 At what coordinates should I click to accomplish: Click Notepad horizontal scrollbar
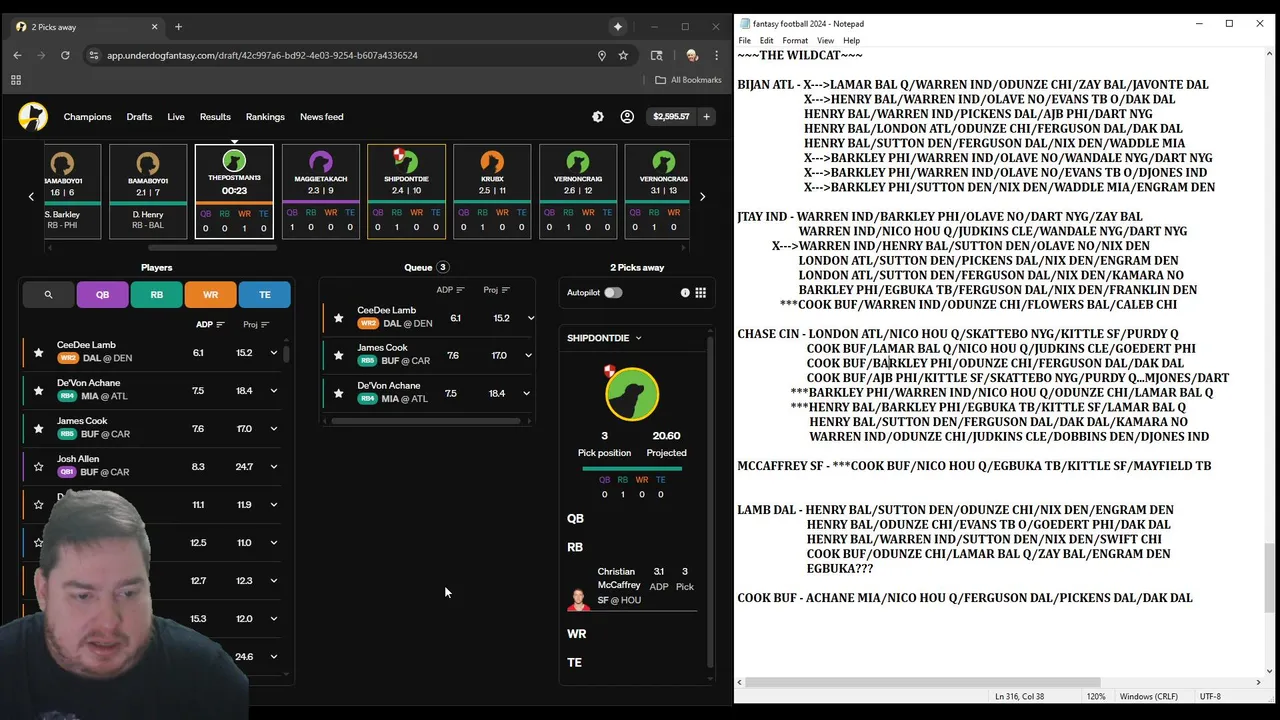tap(922, 682)
